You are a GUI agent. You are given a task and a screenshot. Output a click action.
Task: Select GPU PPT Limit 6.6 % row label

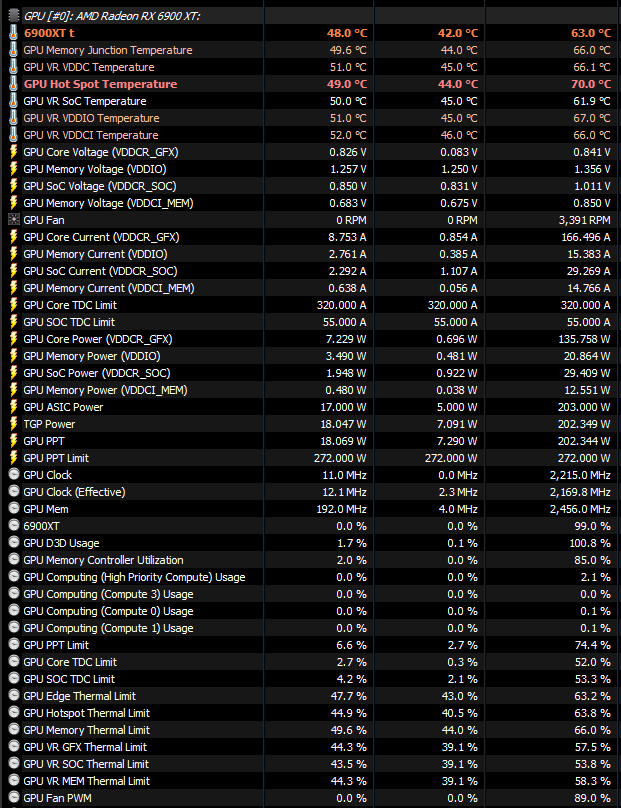click(x=56, y=645)
